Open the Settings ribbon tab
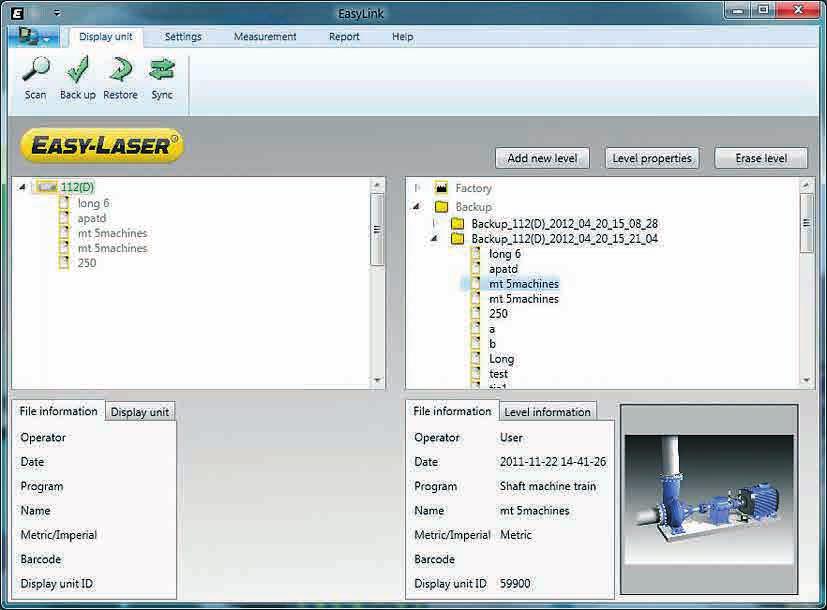This screenshot has height=610, width=827. point(183,36)
